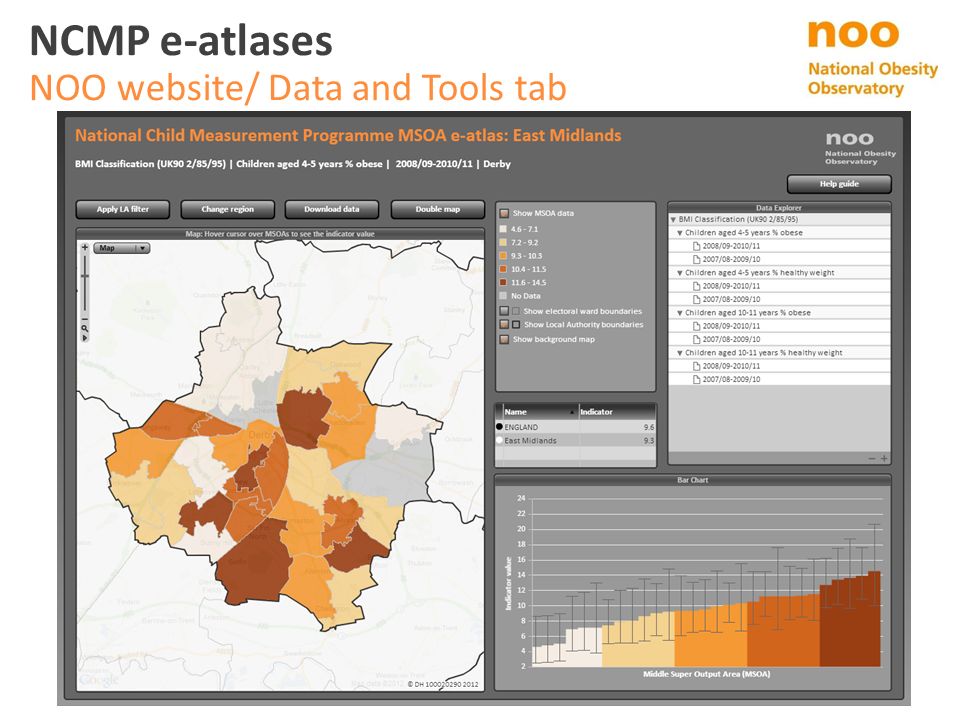Image resolution: width=960 pixels, height=720 pixels.
Task: Click the black circle marker beside ENGLAND
Action: point(499,427)
